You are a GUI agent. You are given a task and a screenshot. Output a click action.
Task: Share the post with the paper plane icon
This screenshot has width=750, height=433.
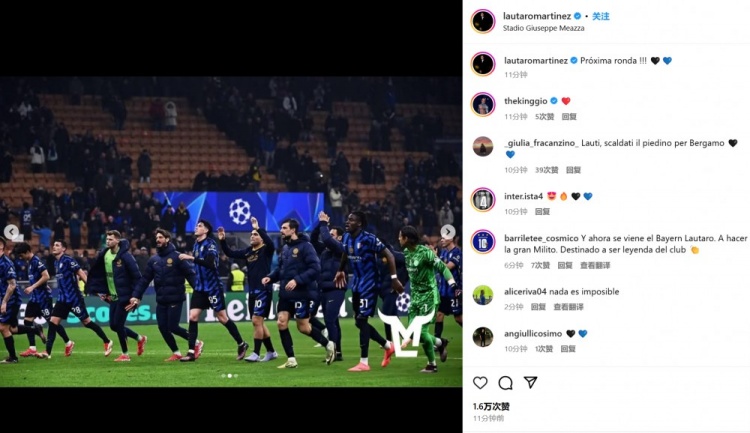530,382
